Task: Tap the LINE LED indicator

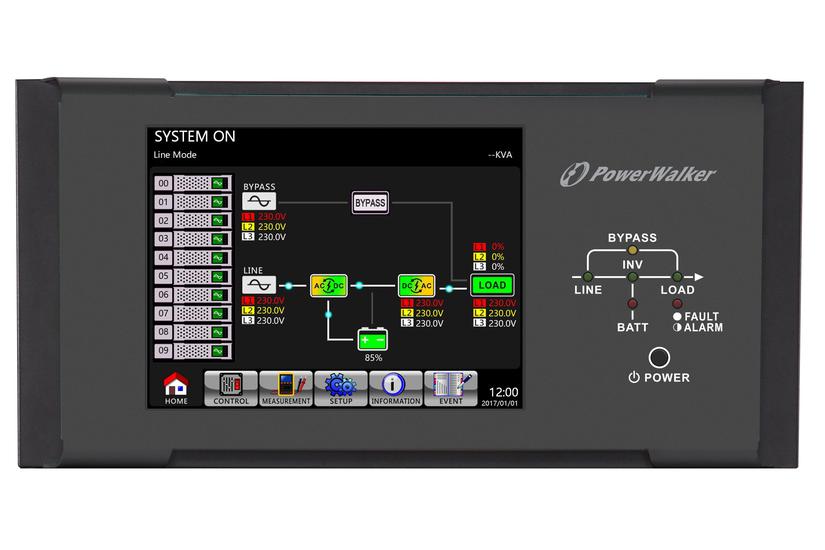Action: [x=588, y=277]
